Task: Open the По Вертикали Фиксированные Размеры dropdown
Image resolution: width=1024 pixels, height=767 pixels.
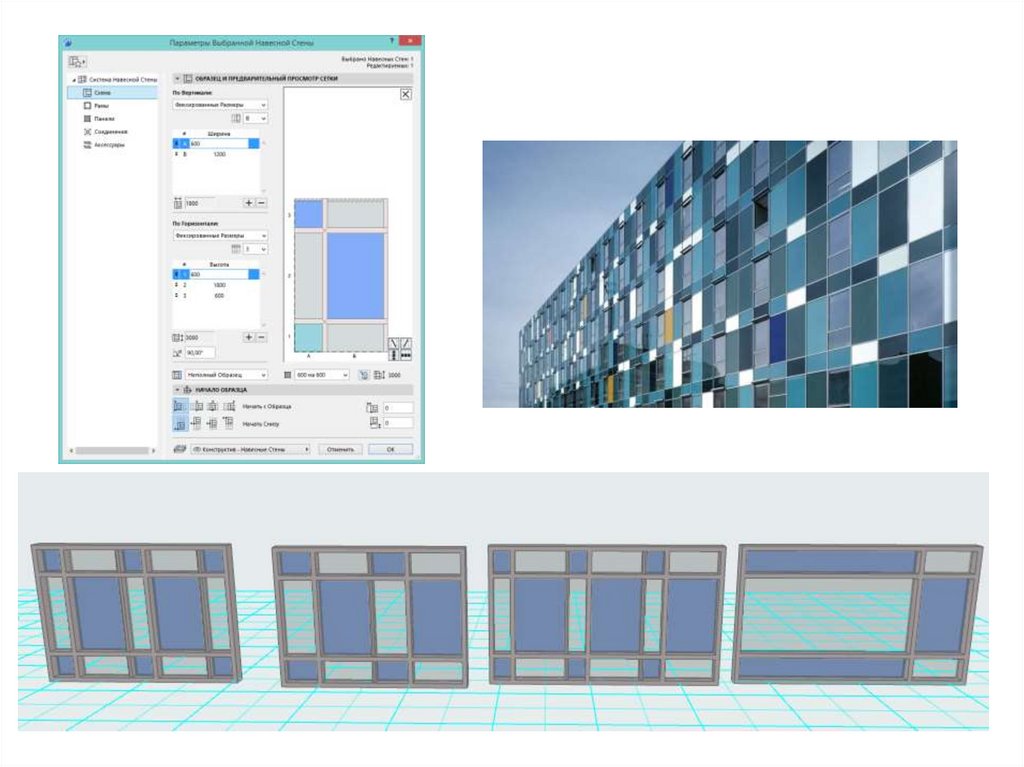Action: (220, 104)
